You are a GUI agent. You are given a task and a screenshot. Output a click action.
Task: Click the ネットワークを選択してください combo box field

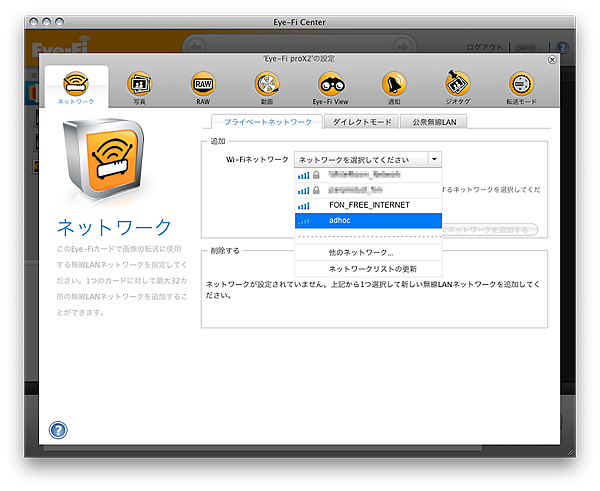361,159
